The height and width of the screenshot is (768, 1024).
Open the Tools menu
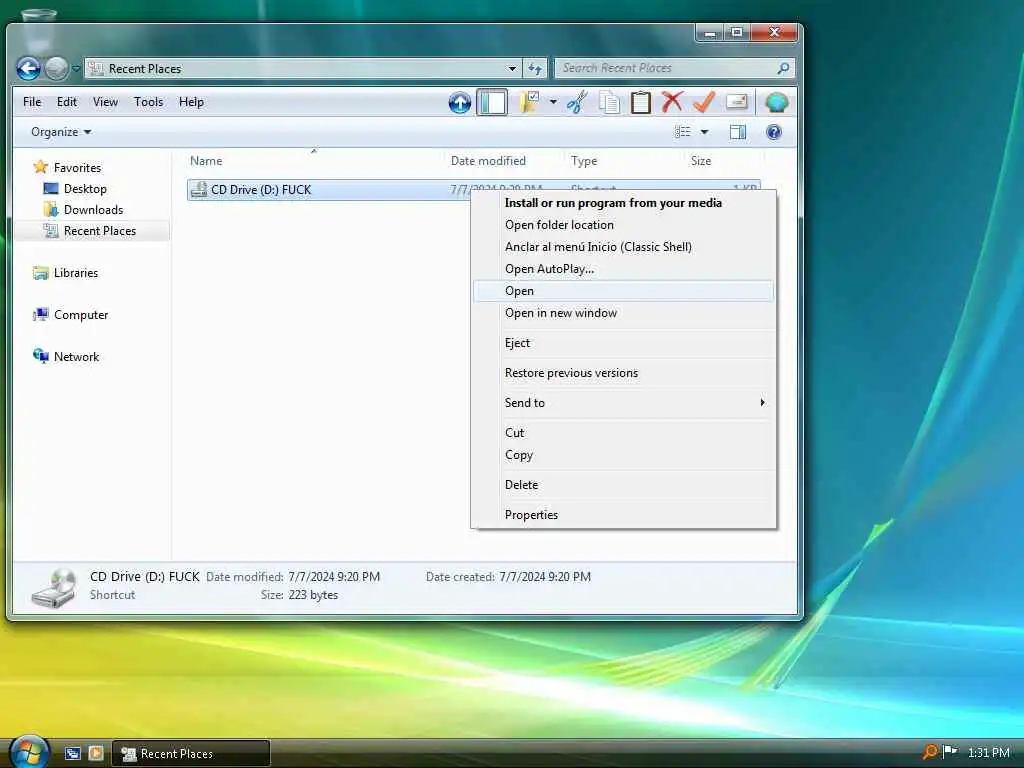point(148,102)
